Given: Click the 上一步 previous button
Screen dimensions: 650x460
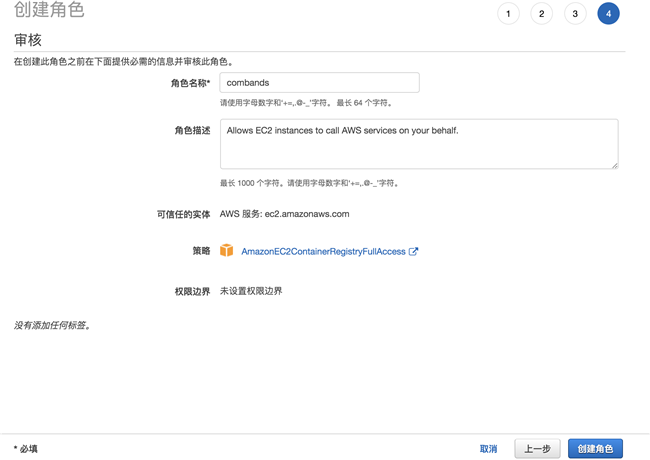Looking at the screenshot, I should point(537,449).
